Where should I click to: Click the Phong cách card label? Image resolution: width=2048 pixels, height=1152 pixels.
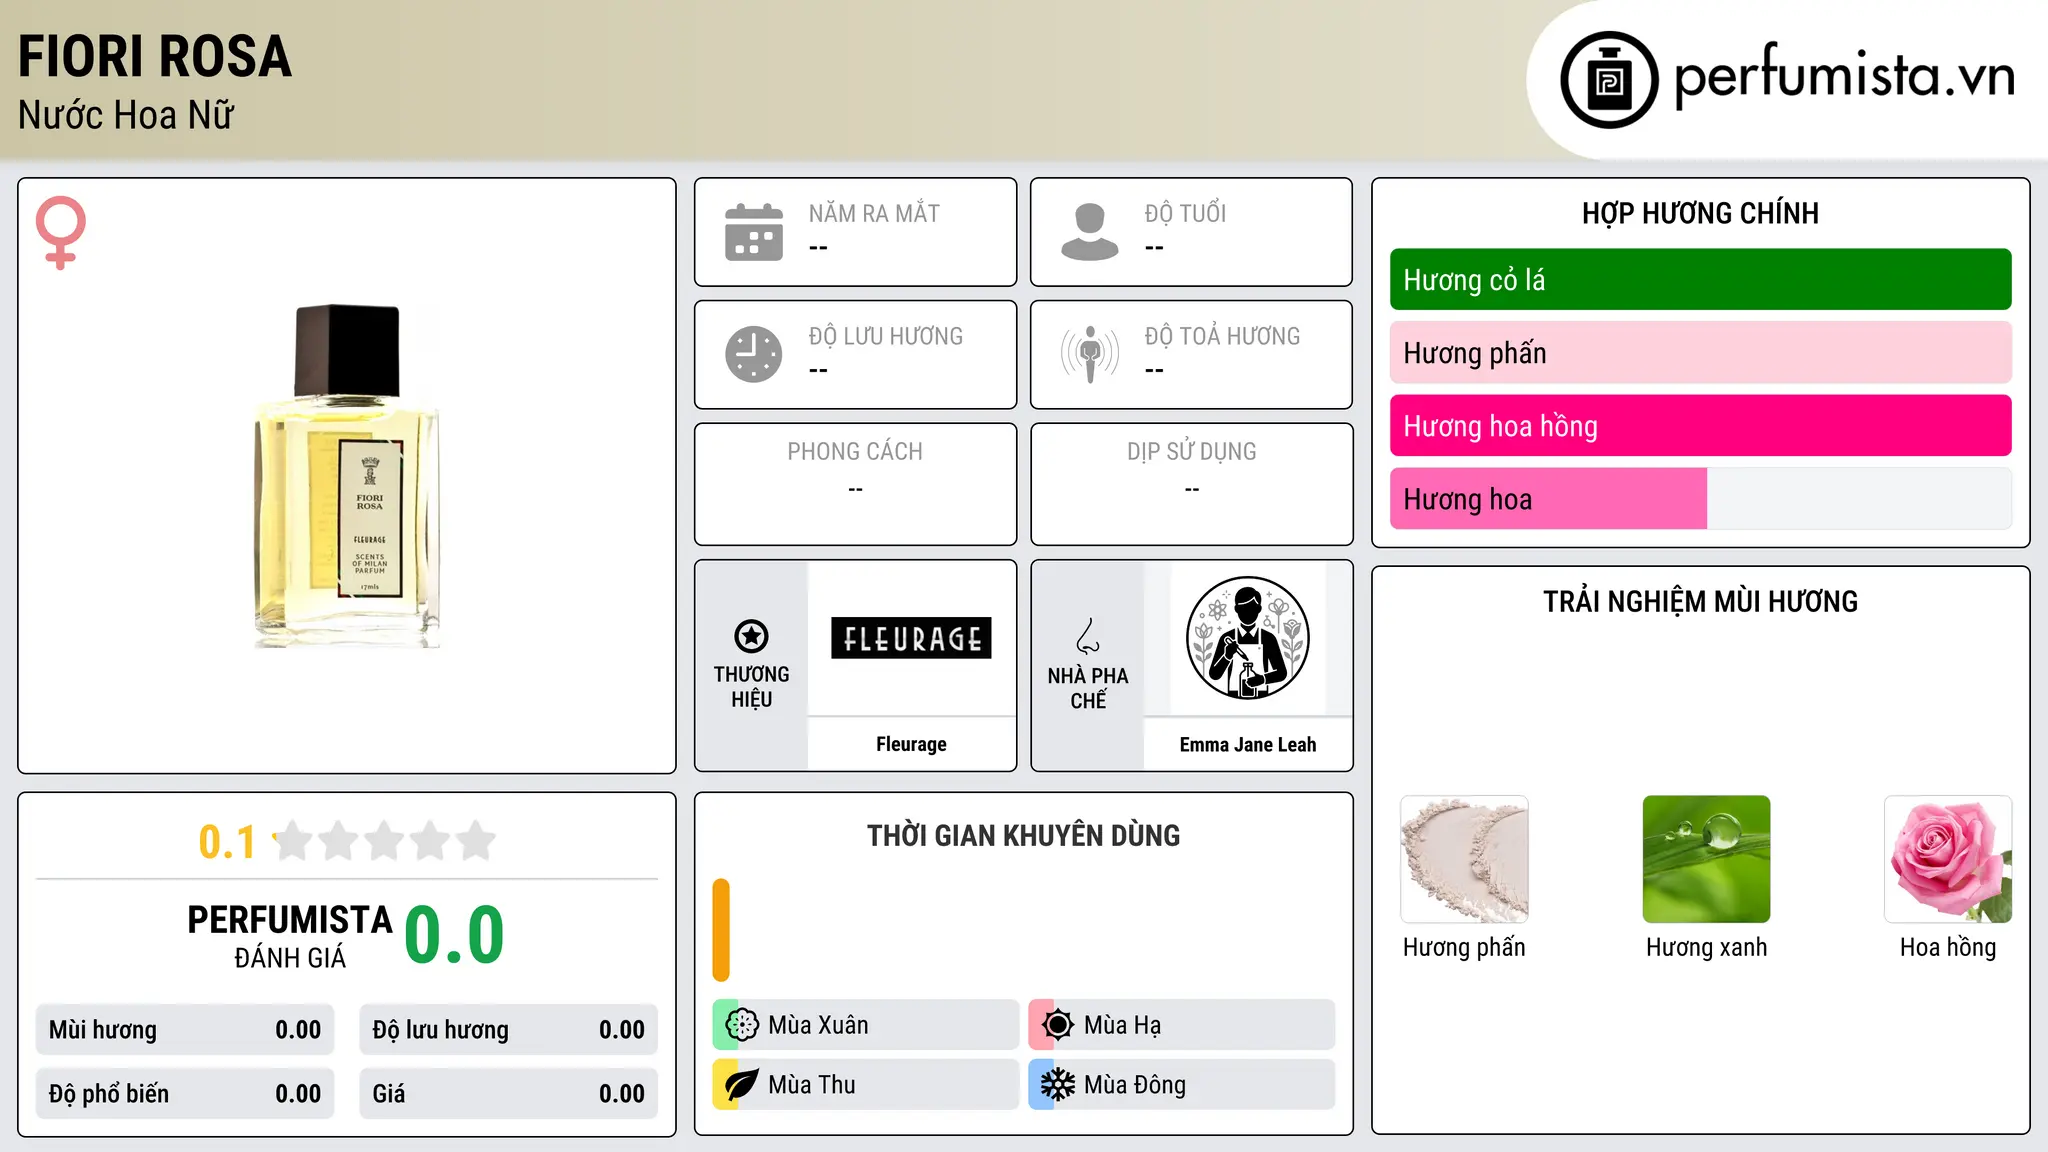(x=855, y=452)
